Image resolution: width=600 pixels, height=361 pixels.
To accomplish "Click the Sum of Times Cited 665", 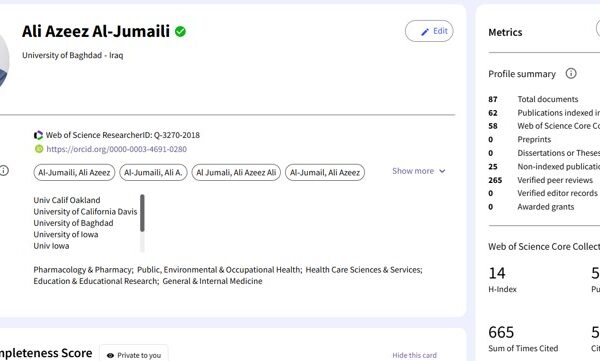I will [501, 332].
